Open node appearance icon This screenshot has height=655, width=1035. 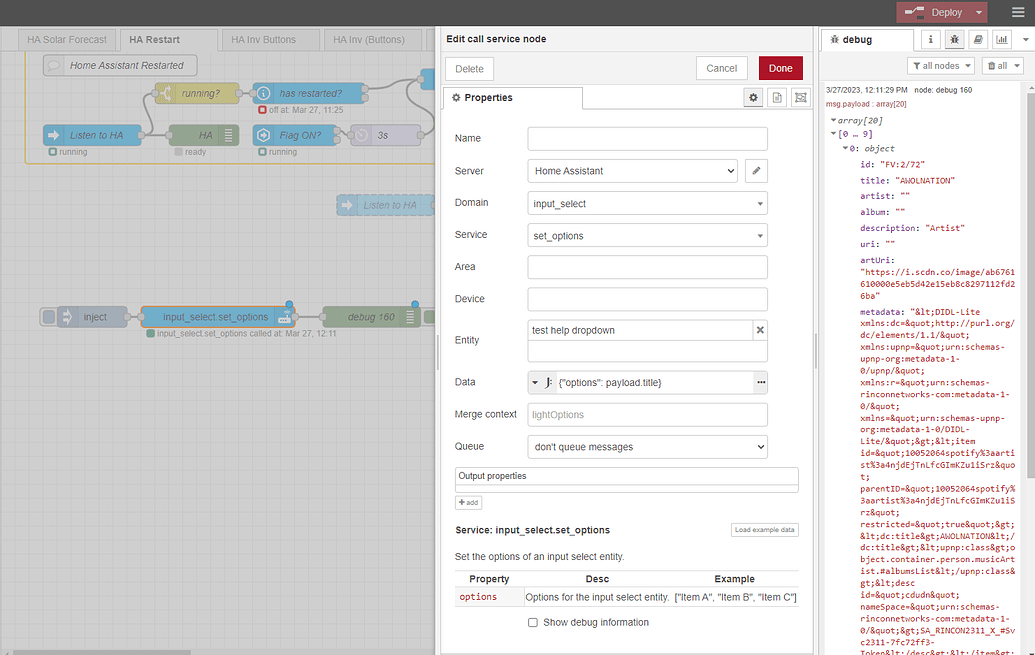[x=801, y=98]
